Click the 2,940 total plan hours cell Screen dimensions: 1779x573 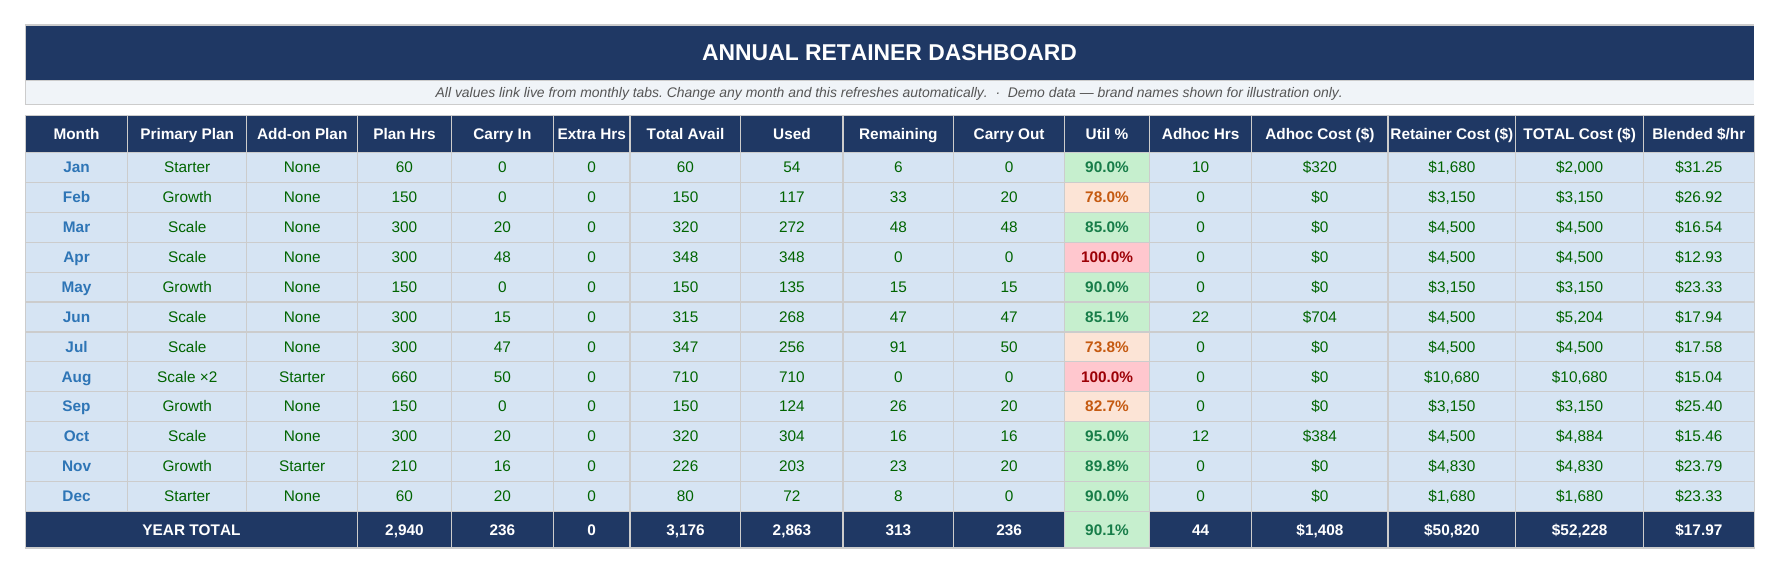click(x=404, y=530)
